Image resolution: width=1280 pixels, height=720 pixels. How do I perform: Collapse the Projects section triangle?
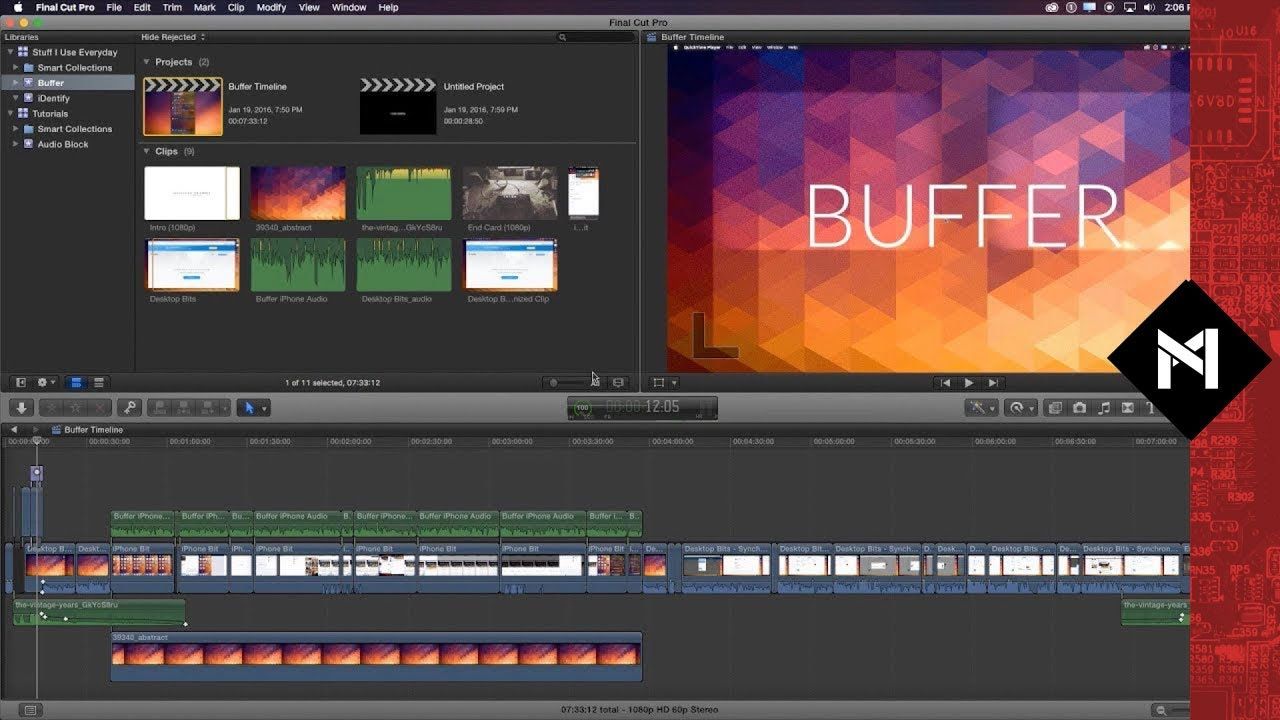146,62
